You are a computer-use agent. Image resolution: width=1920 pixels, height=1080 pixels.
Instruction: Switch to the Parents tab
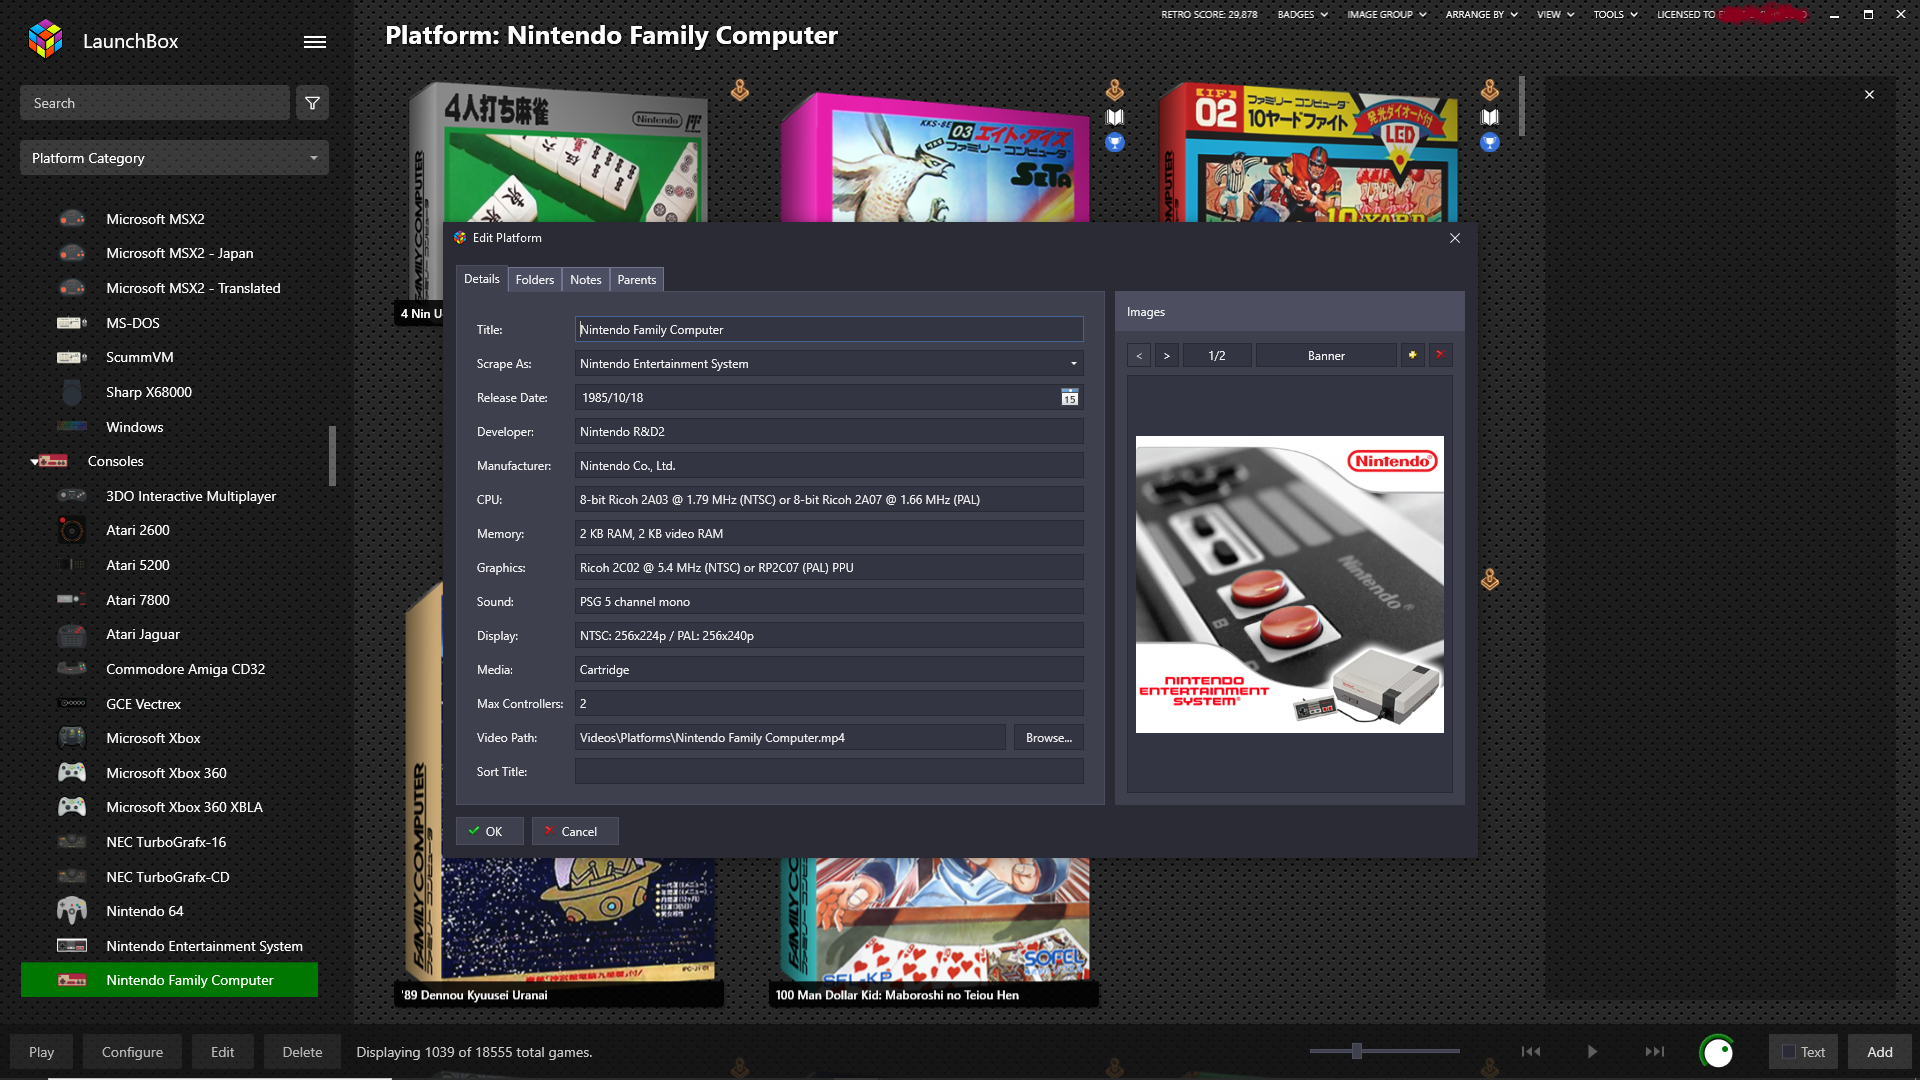click(637, 280)
